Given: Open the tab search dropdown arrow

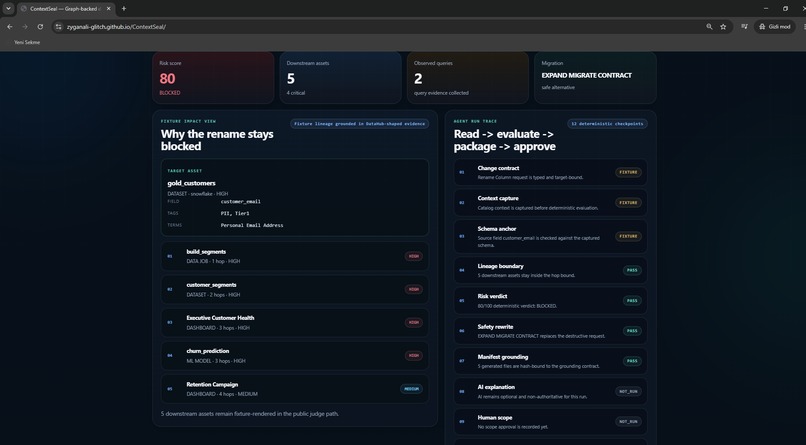Looking at the screenshot, I should click(8, 9).
